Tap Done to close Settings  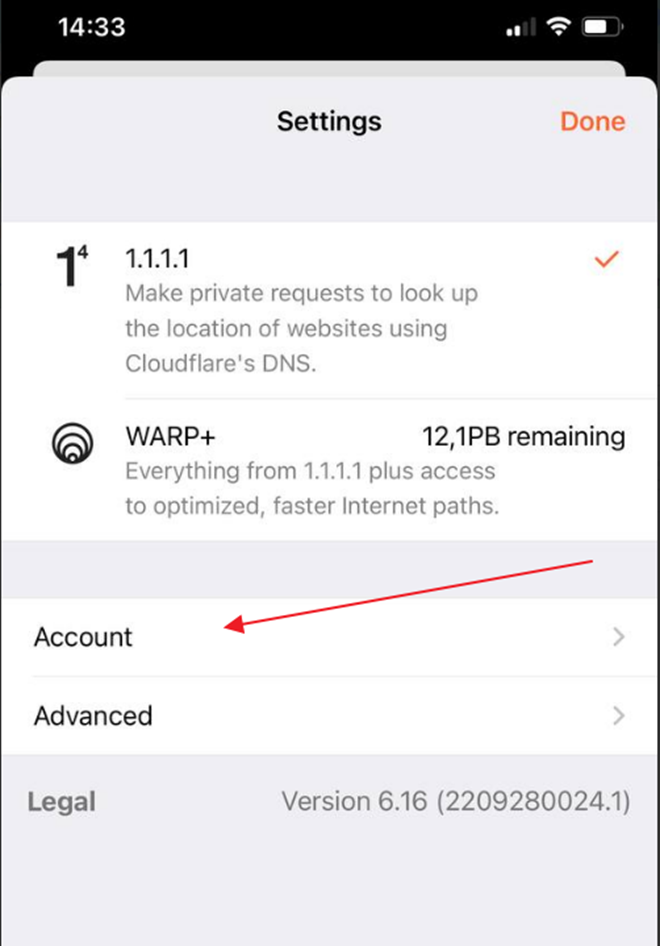592,121
